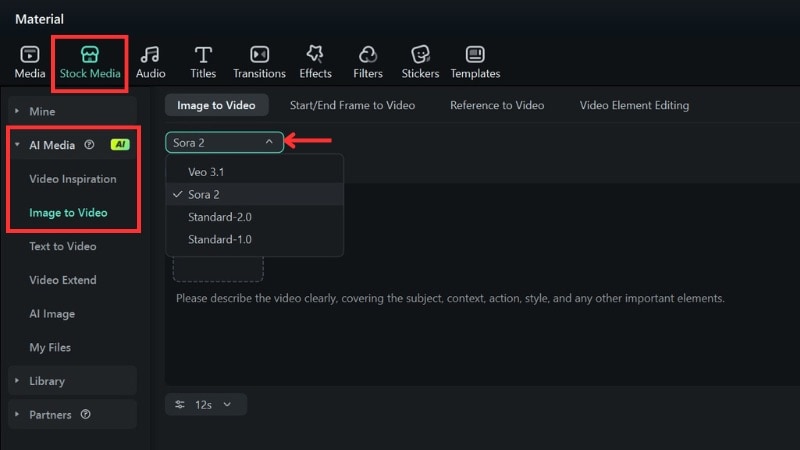
Task: Open My Files in the sidebar
Action: click(50, 347)
